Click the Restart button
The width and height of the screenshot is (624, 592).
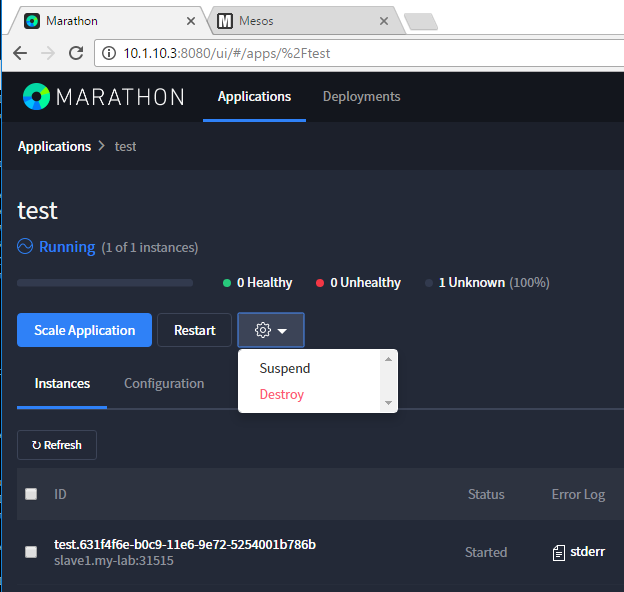pos(195,330)
